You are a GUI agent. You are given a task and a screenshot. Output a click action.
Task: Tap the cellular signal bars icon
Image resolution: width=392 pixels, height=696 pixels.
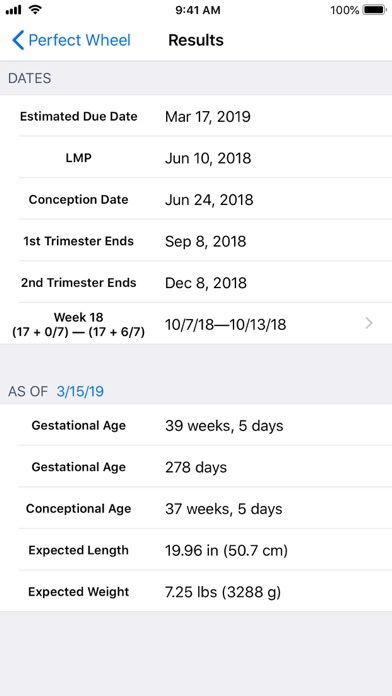pyautogui.click(x=13, y=10)
